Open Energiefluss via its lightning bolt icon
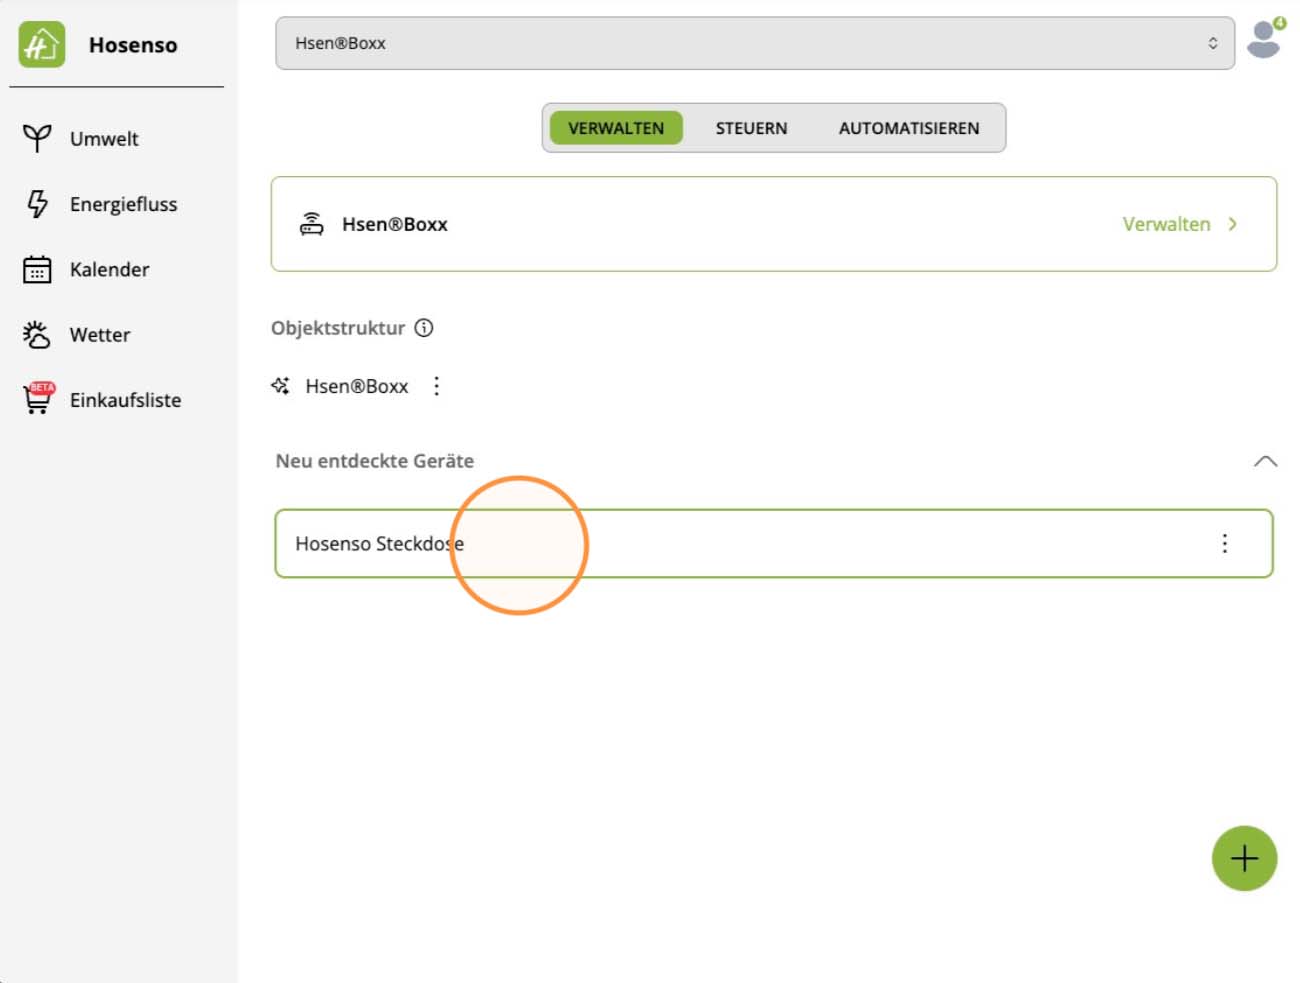1300x983 pixels. click(37, 204)
